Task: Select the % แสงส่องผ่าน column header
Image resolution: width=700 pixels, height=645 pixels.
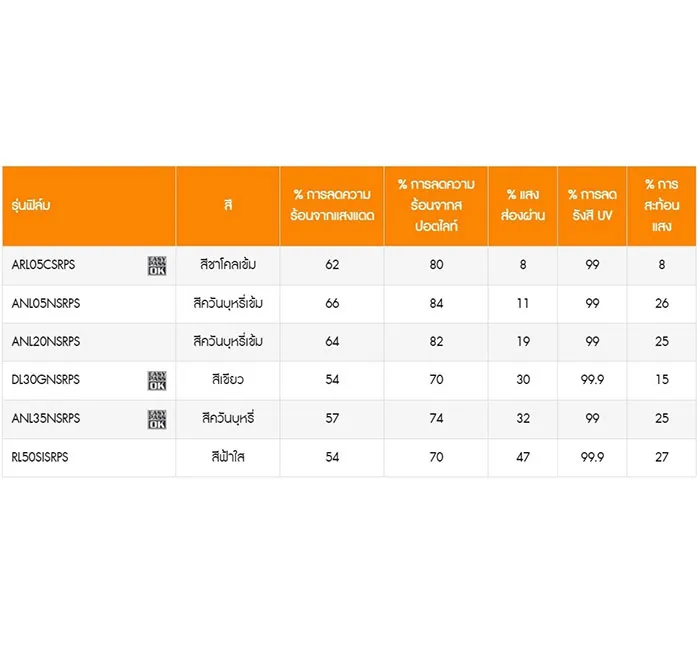Action: (x=523, y=205)
